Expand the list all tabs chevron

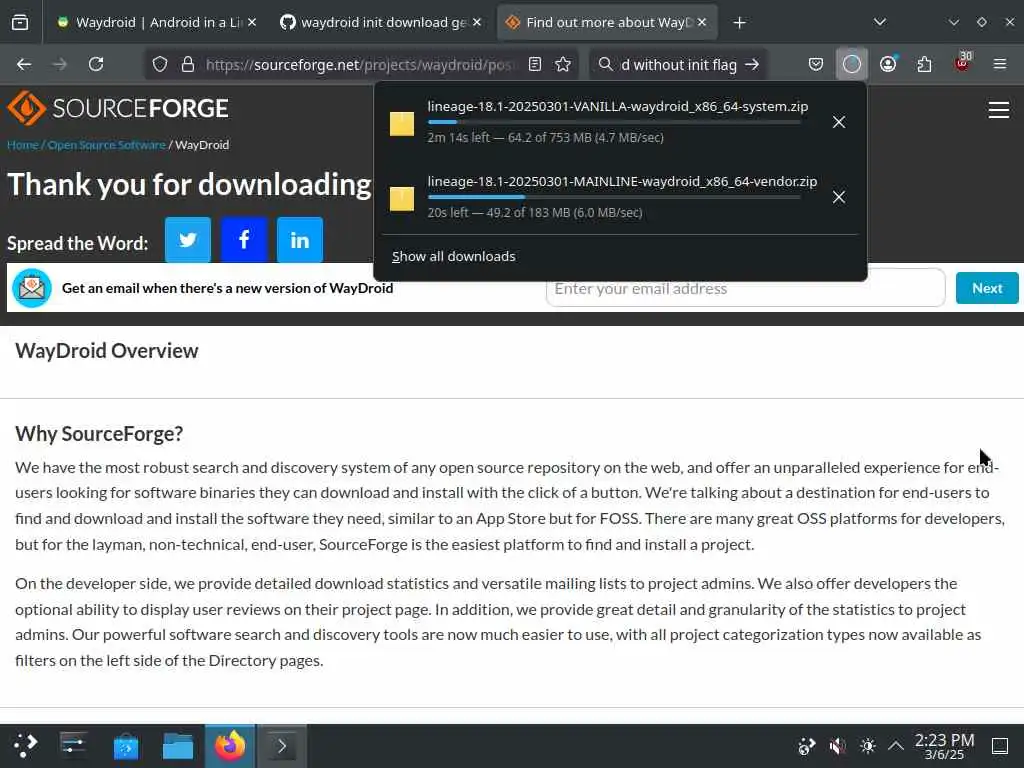pyautogui.click(x=880, y=23)
